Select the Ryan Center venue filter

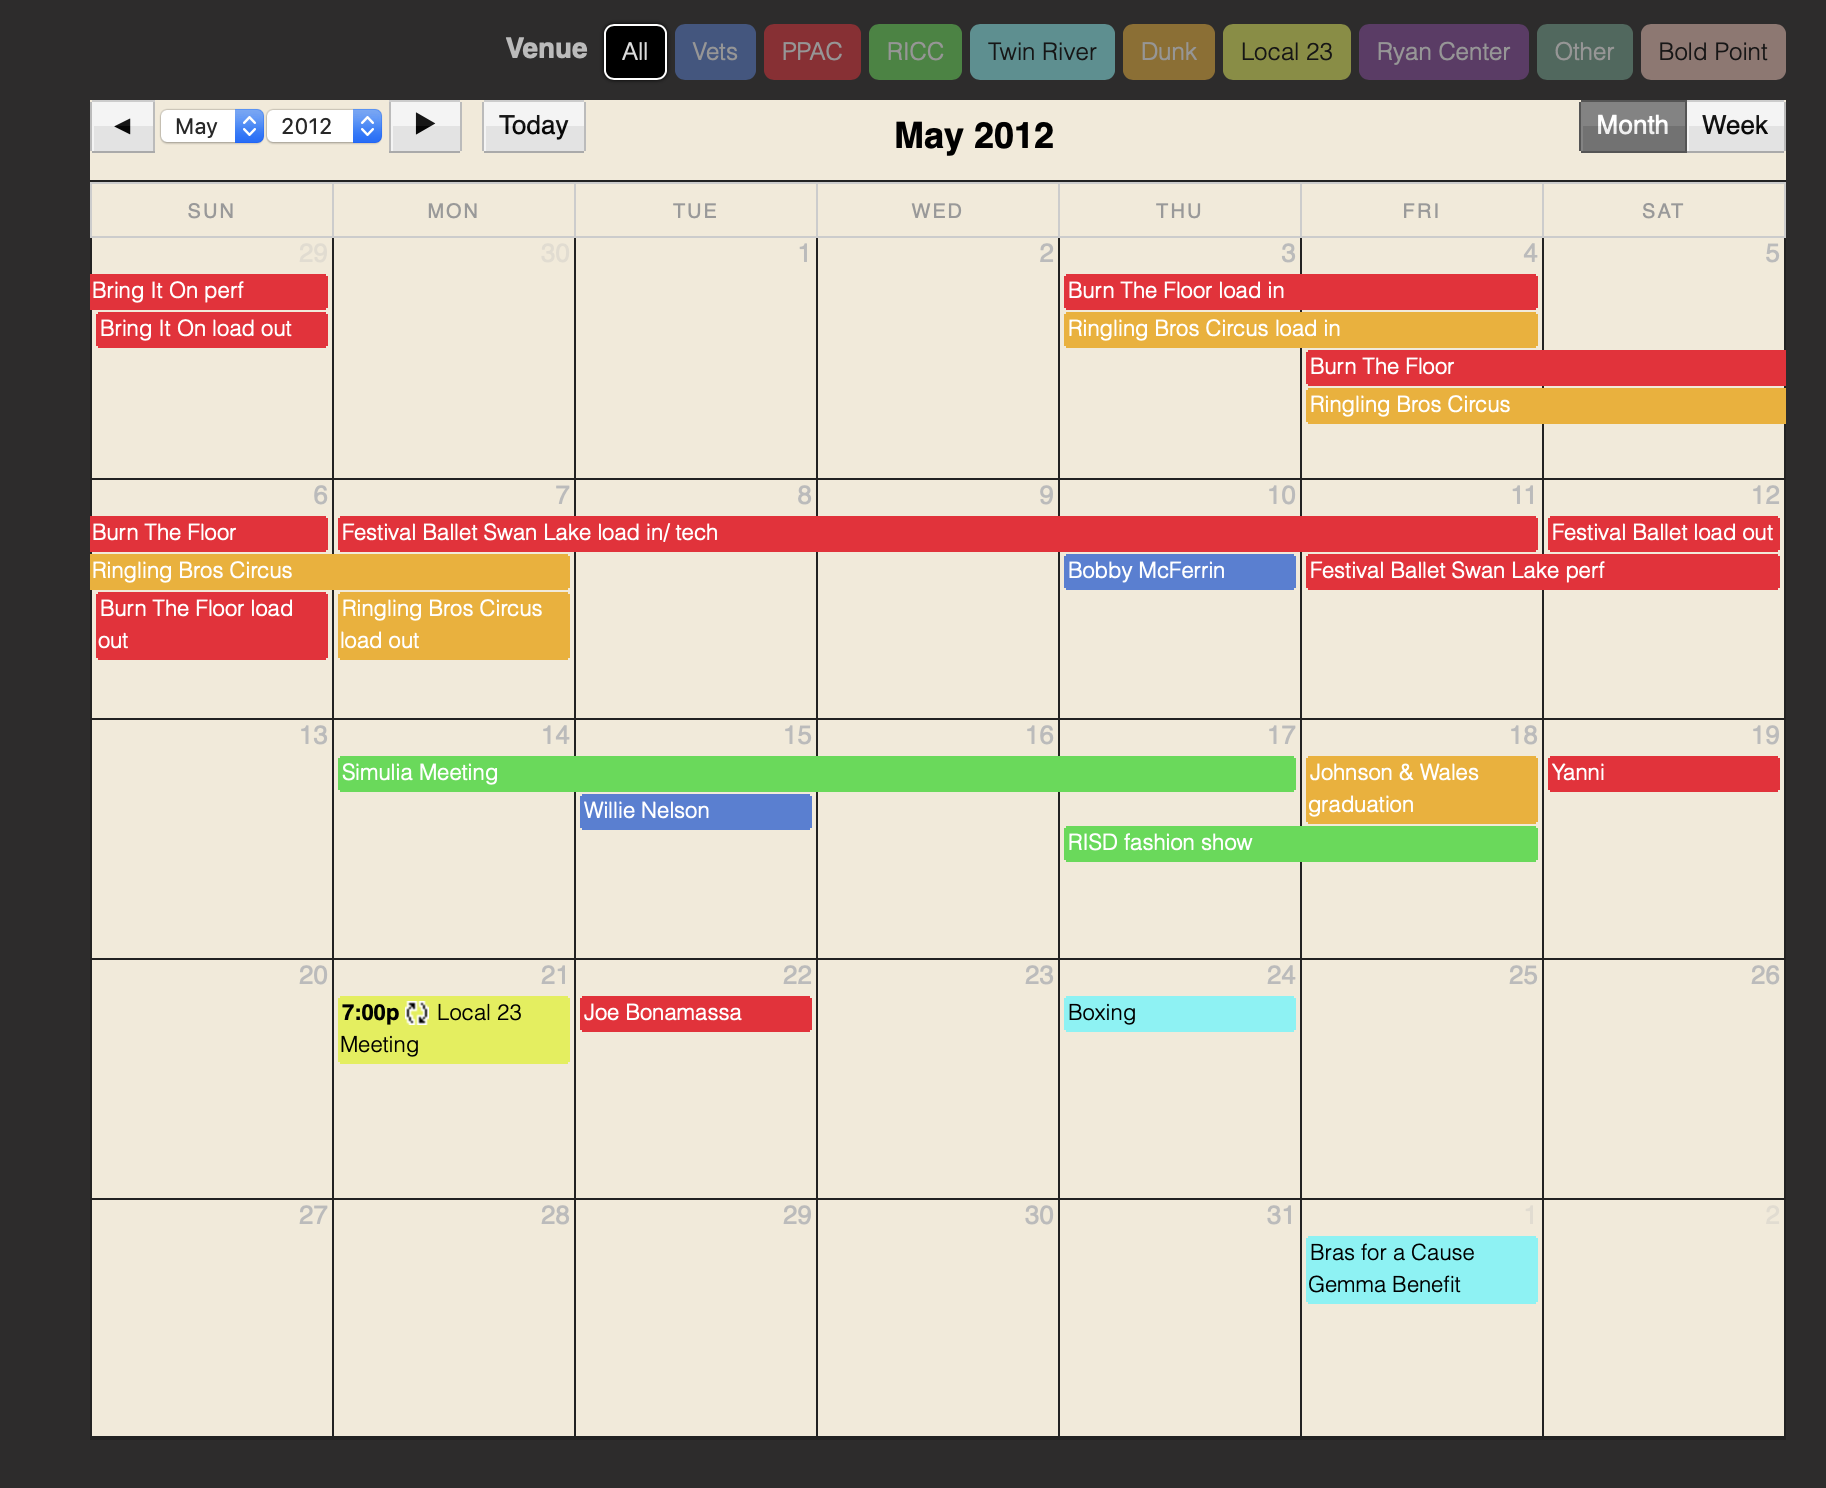[x=1443, y=52]
